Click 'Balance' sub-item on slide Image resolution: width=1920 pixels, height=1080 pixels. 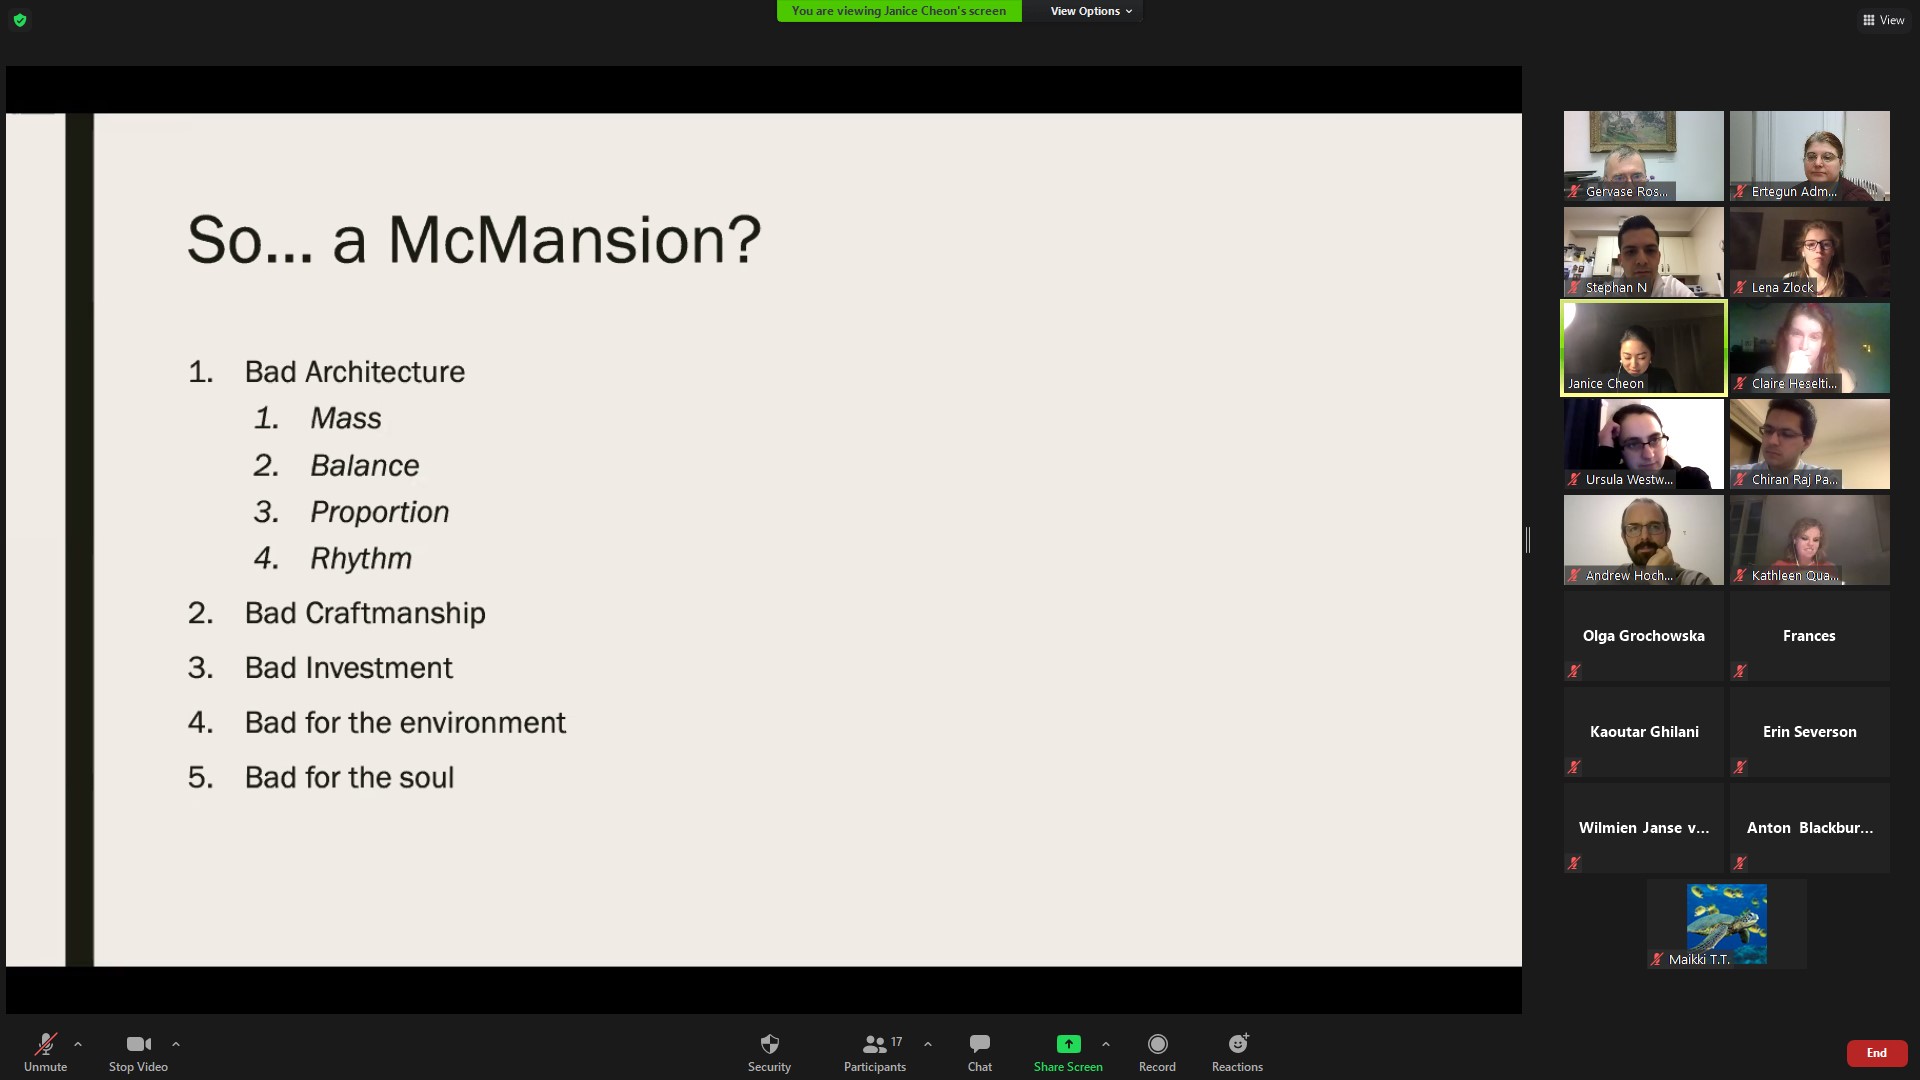365,465
